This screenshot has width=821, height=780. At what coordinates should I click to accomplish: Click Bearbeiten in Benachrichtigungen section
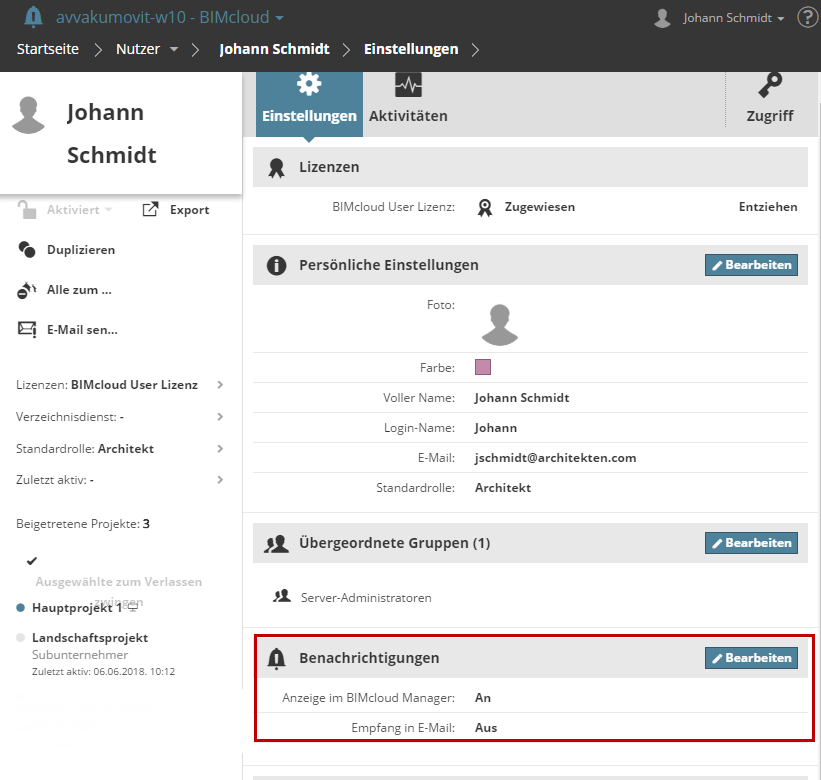click(751, 657)
